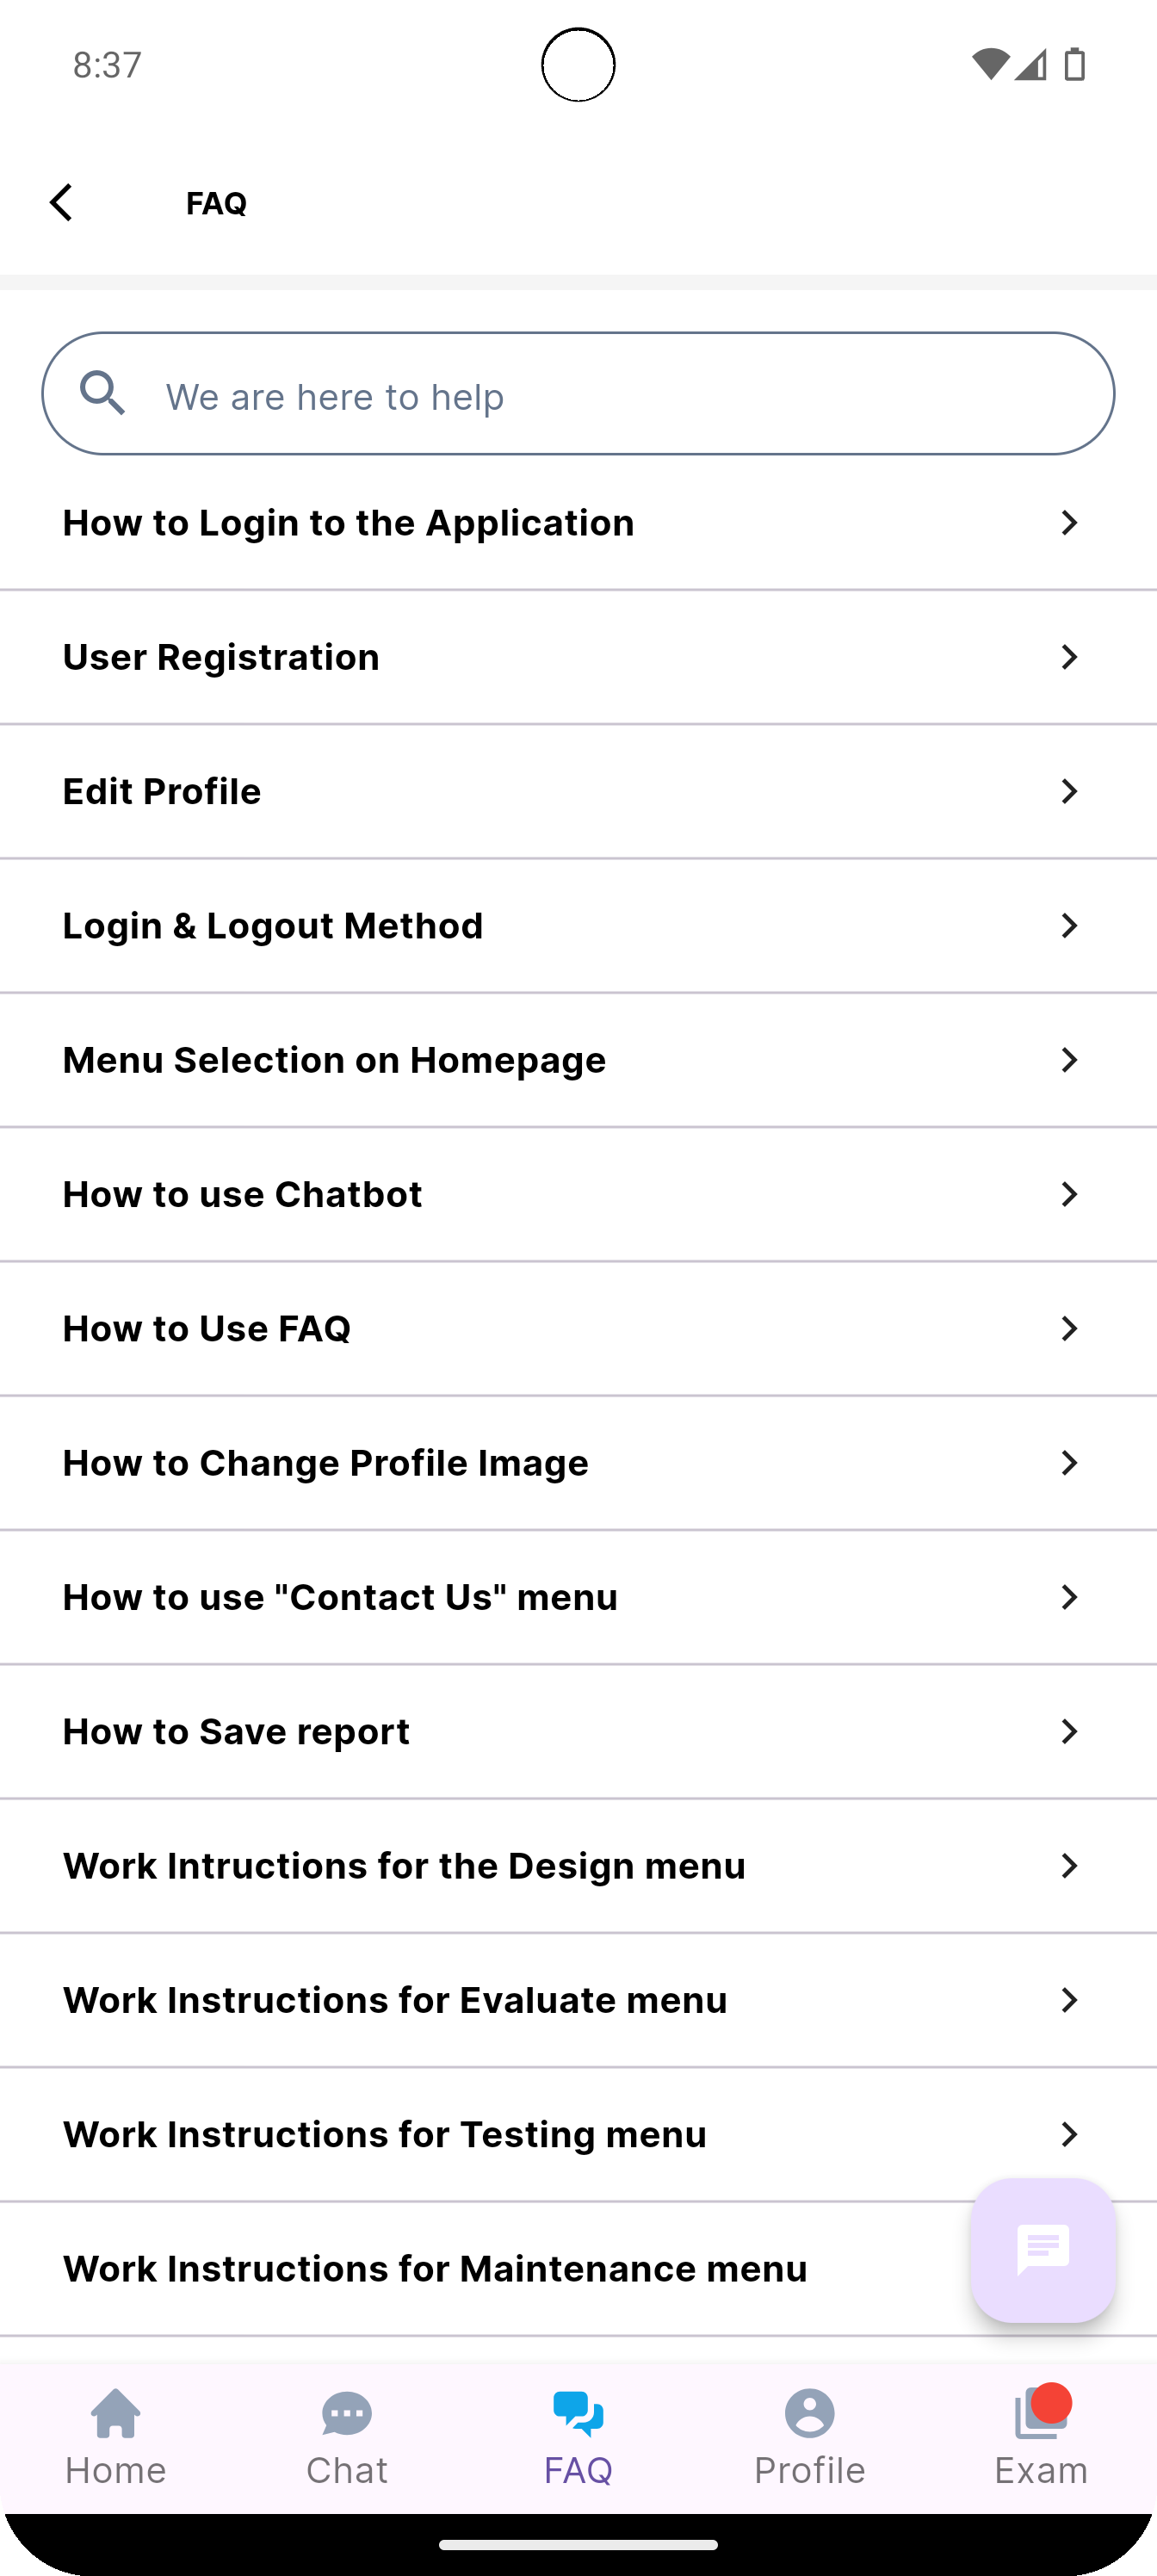The image size is (1157, 2576).
Task: Open the floating chat message button
Action: click(1043, 2250)
